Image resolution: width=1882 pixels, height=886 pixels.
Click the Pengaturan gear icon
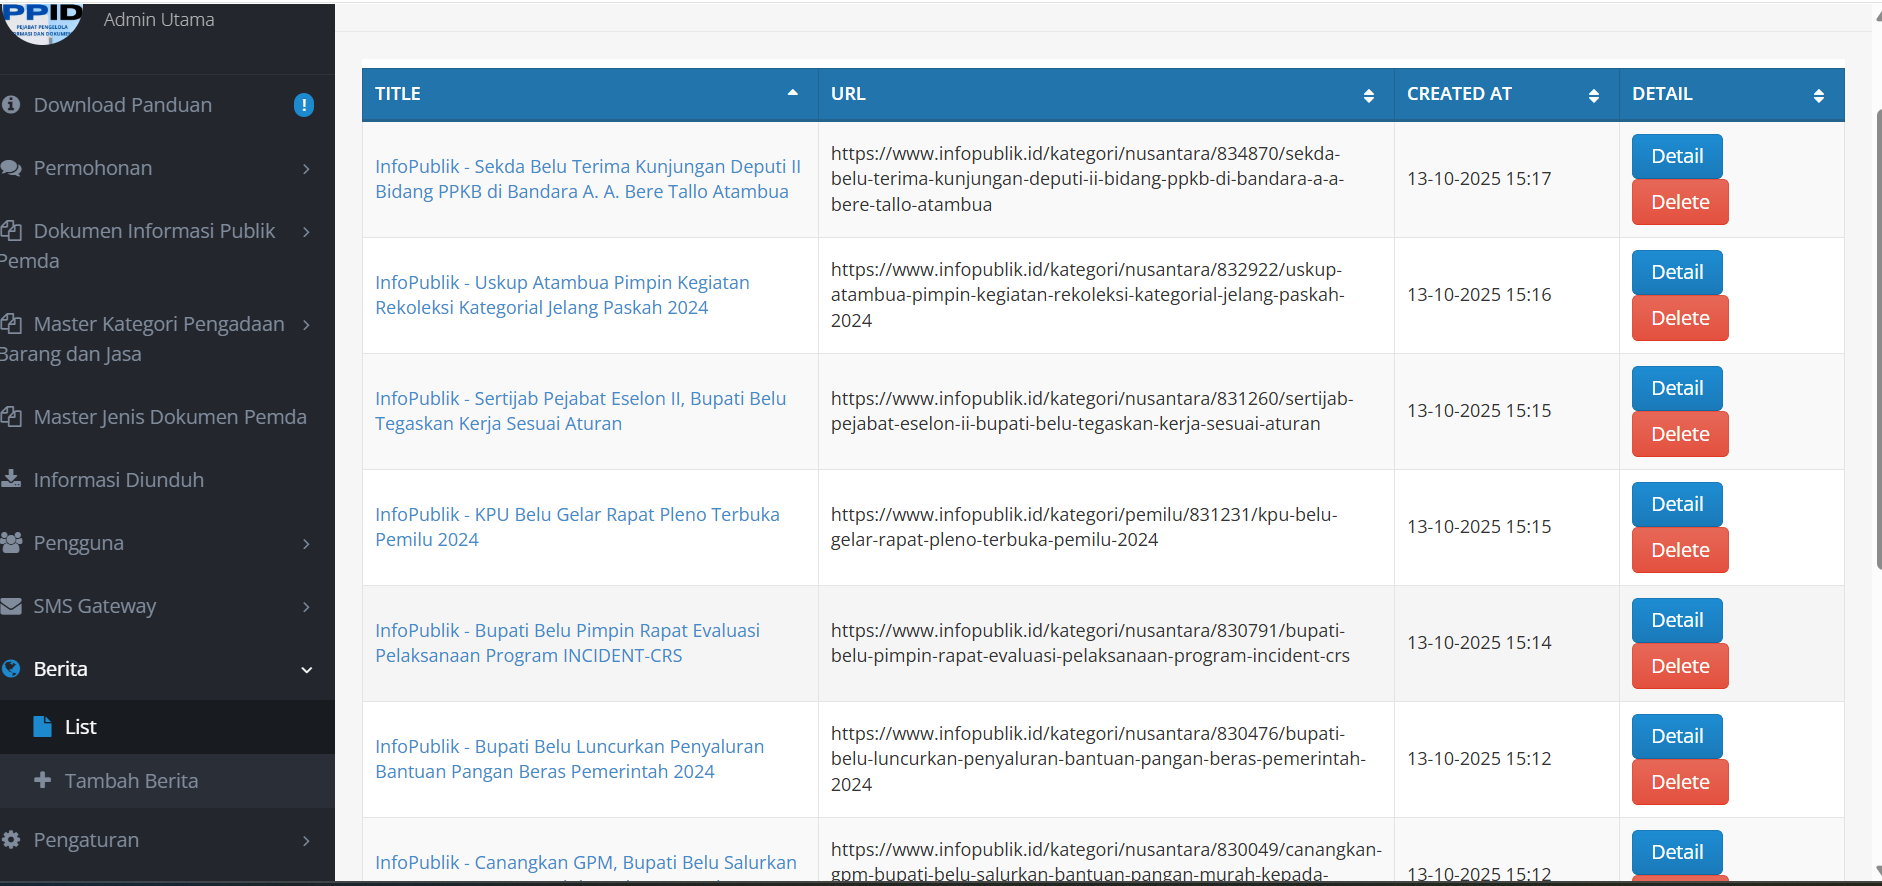tap(11, 840)
